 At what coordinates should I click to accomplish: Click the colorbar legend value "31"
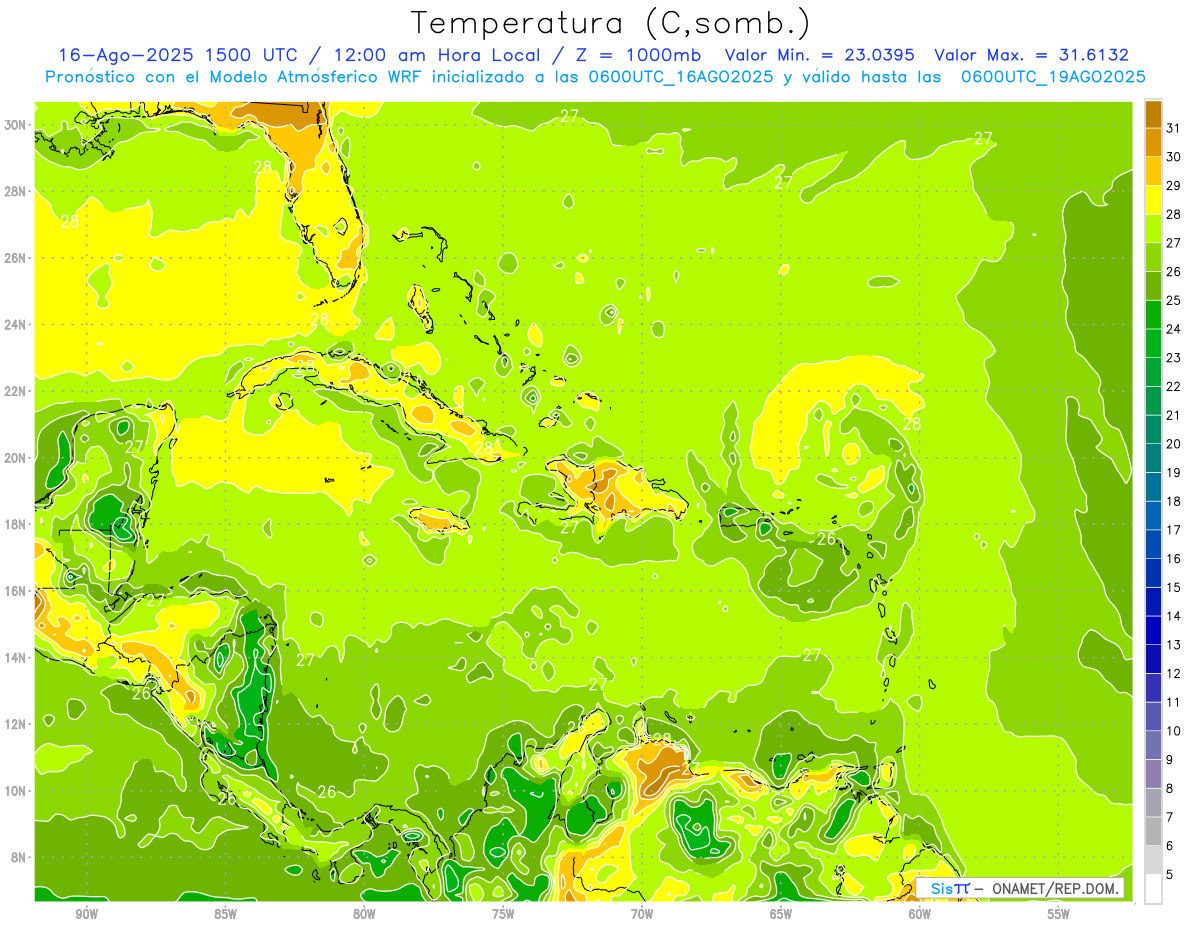point(1173,127)
